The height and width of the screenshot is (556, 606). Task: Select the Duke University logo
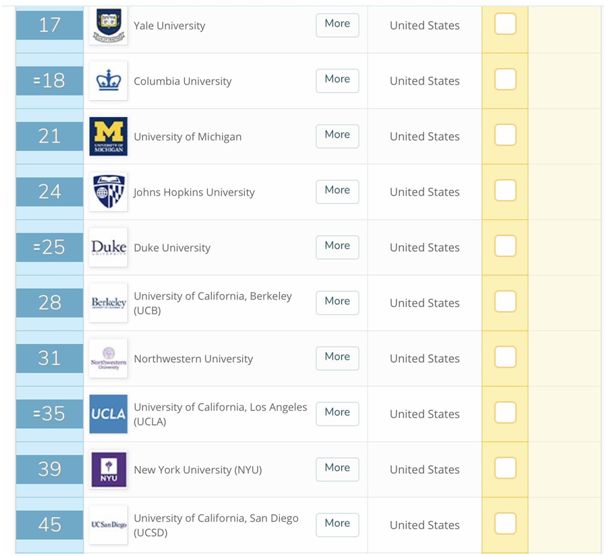tap(109, 247)
